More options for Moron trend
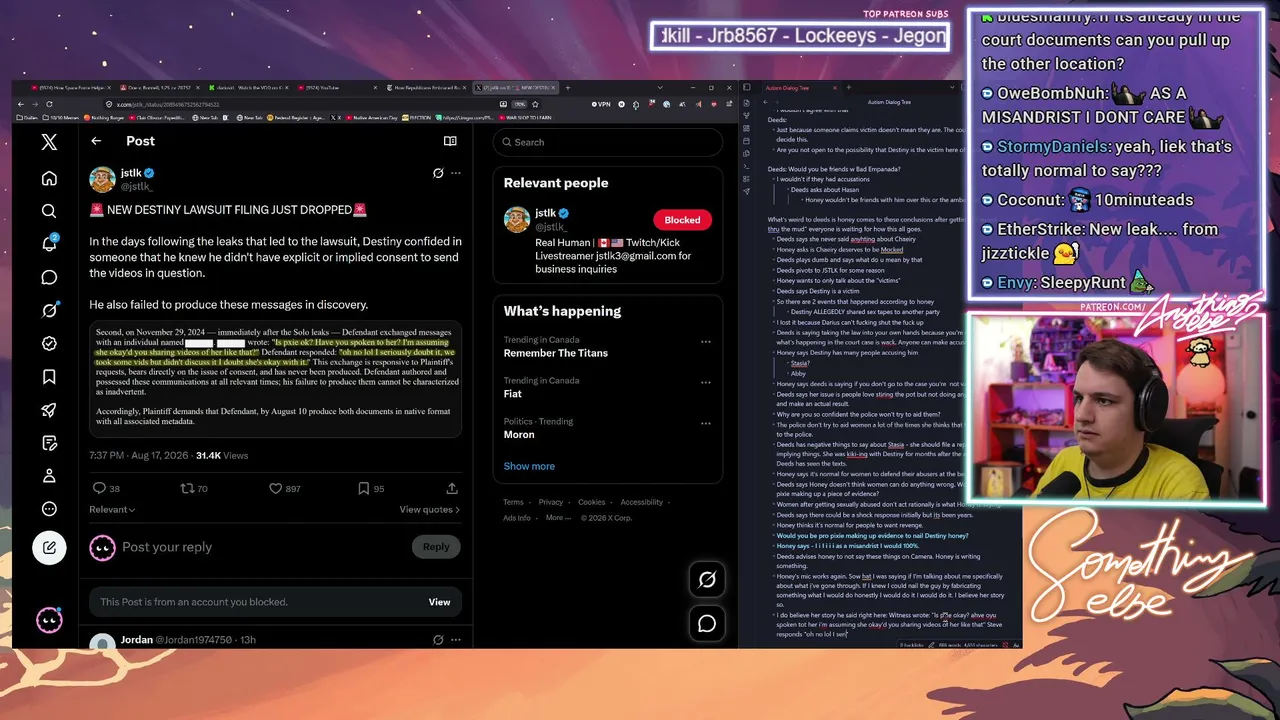Viewport: 1280px width, 720px height. click(706, 423)
